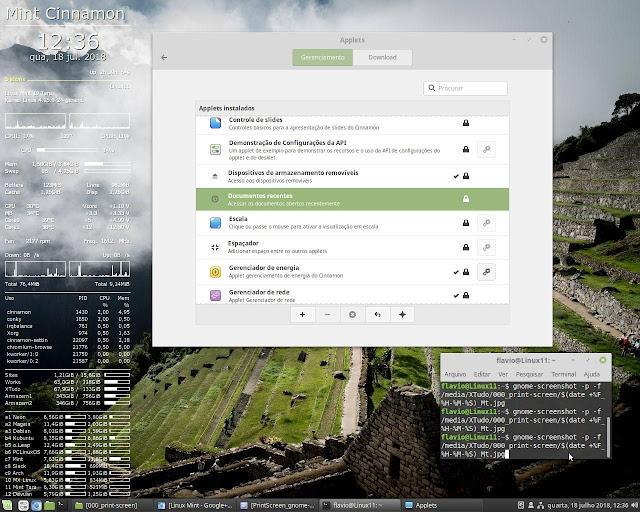Switch to flavio@Linux11 taskbar window
Screen dimensions: 640x512
point(360,505)
